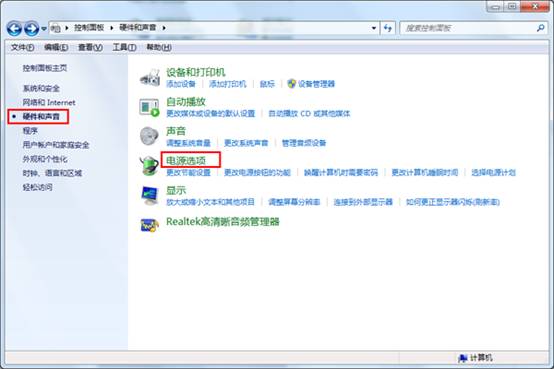554x369 pixels.
Task: Open Realtek高清晰音频管理器 link
Action: coord(223,222)
